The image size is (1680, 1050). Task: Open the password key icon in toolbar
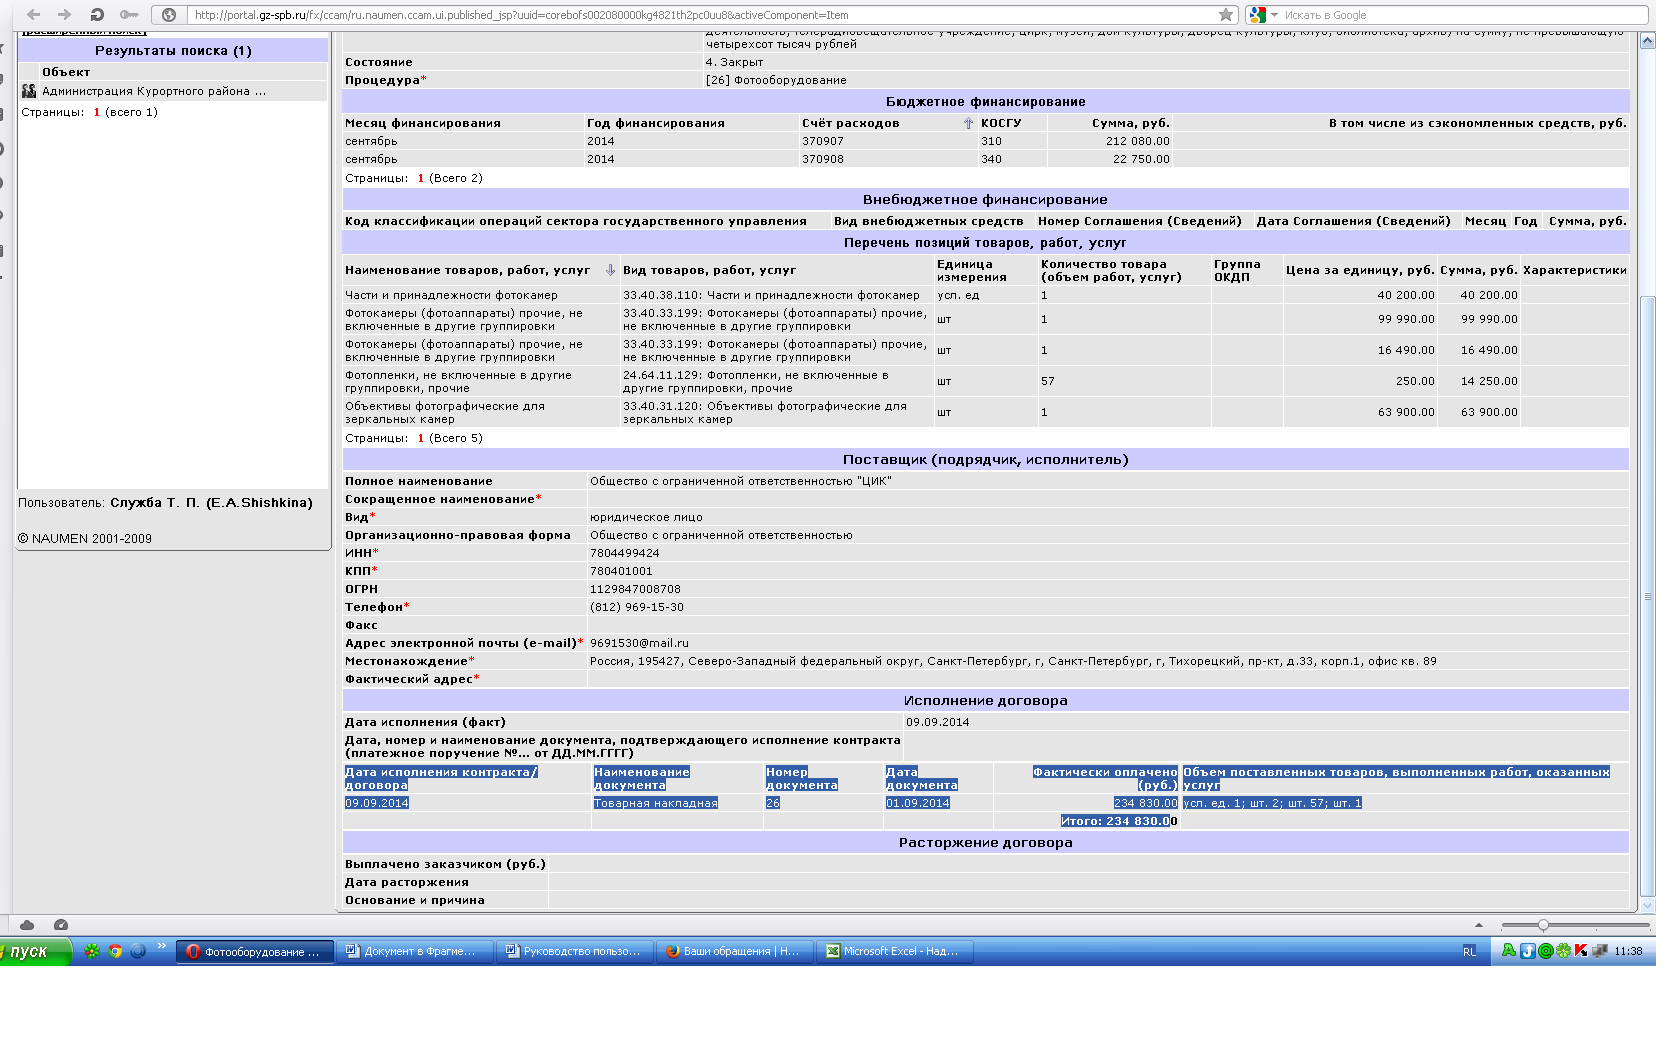129,15
